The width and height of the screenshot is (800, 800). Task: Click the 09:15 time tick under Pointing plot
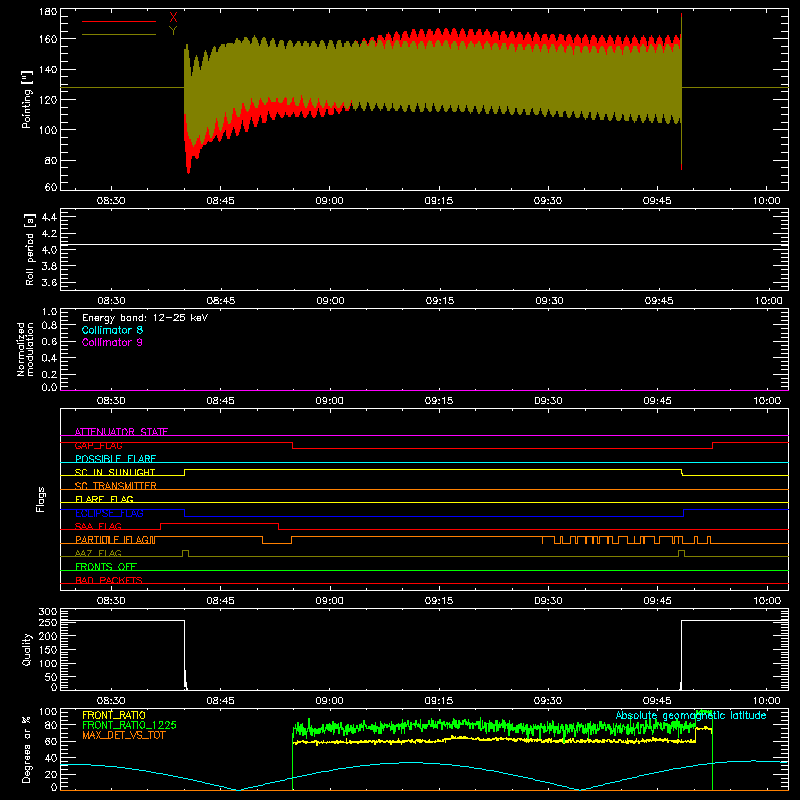(x=439, y=201)
